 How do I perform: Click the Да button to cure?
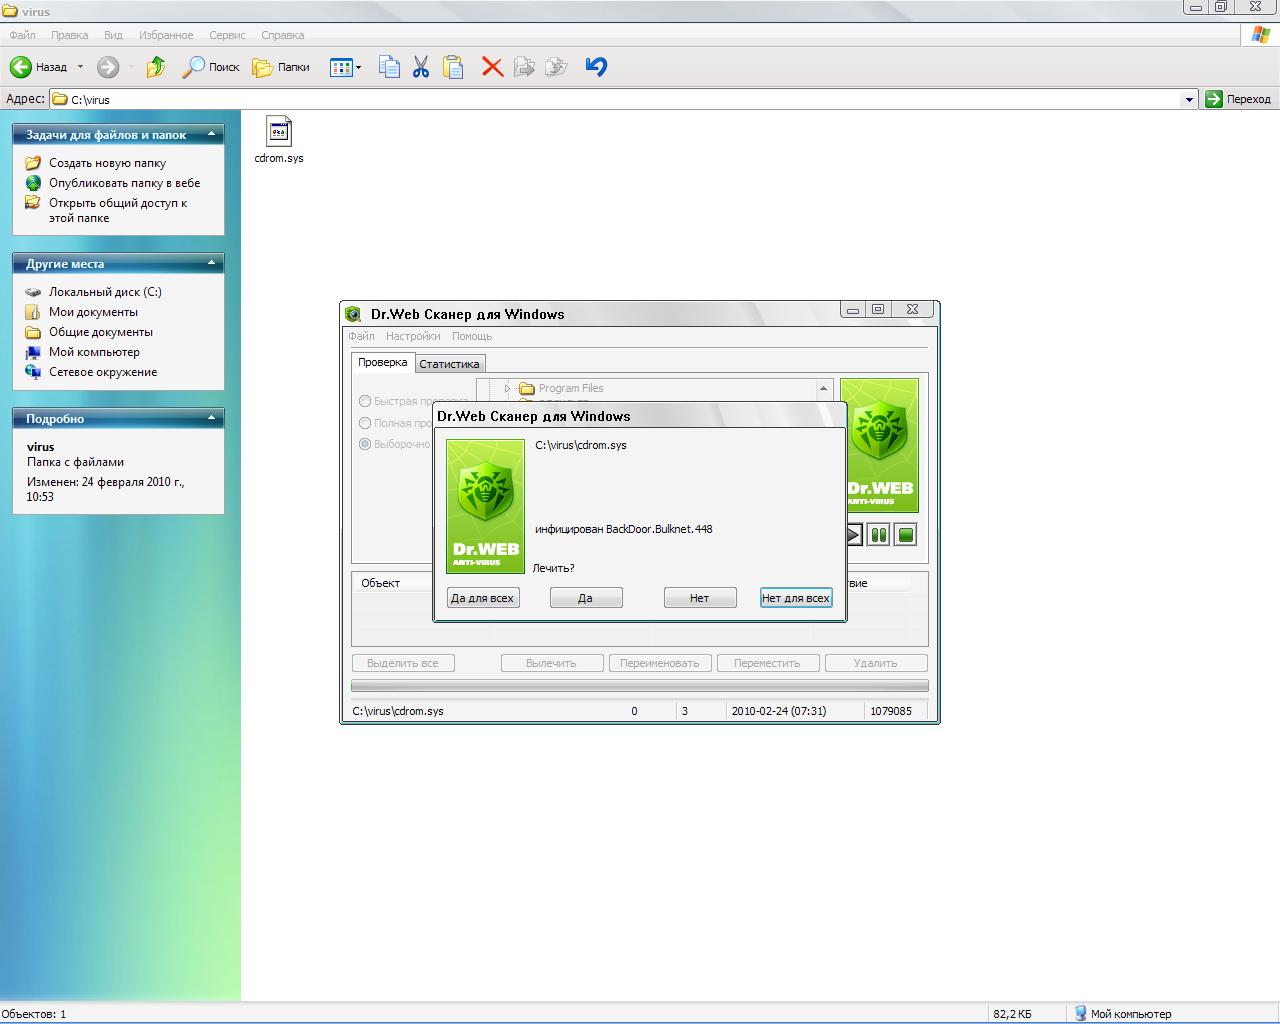(x=586, y=598)
